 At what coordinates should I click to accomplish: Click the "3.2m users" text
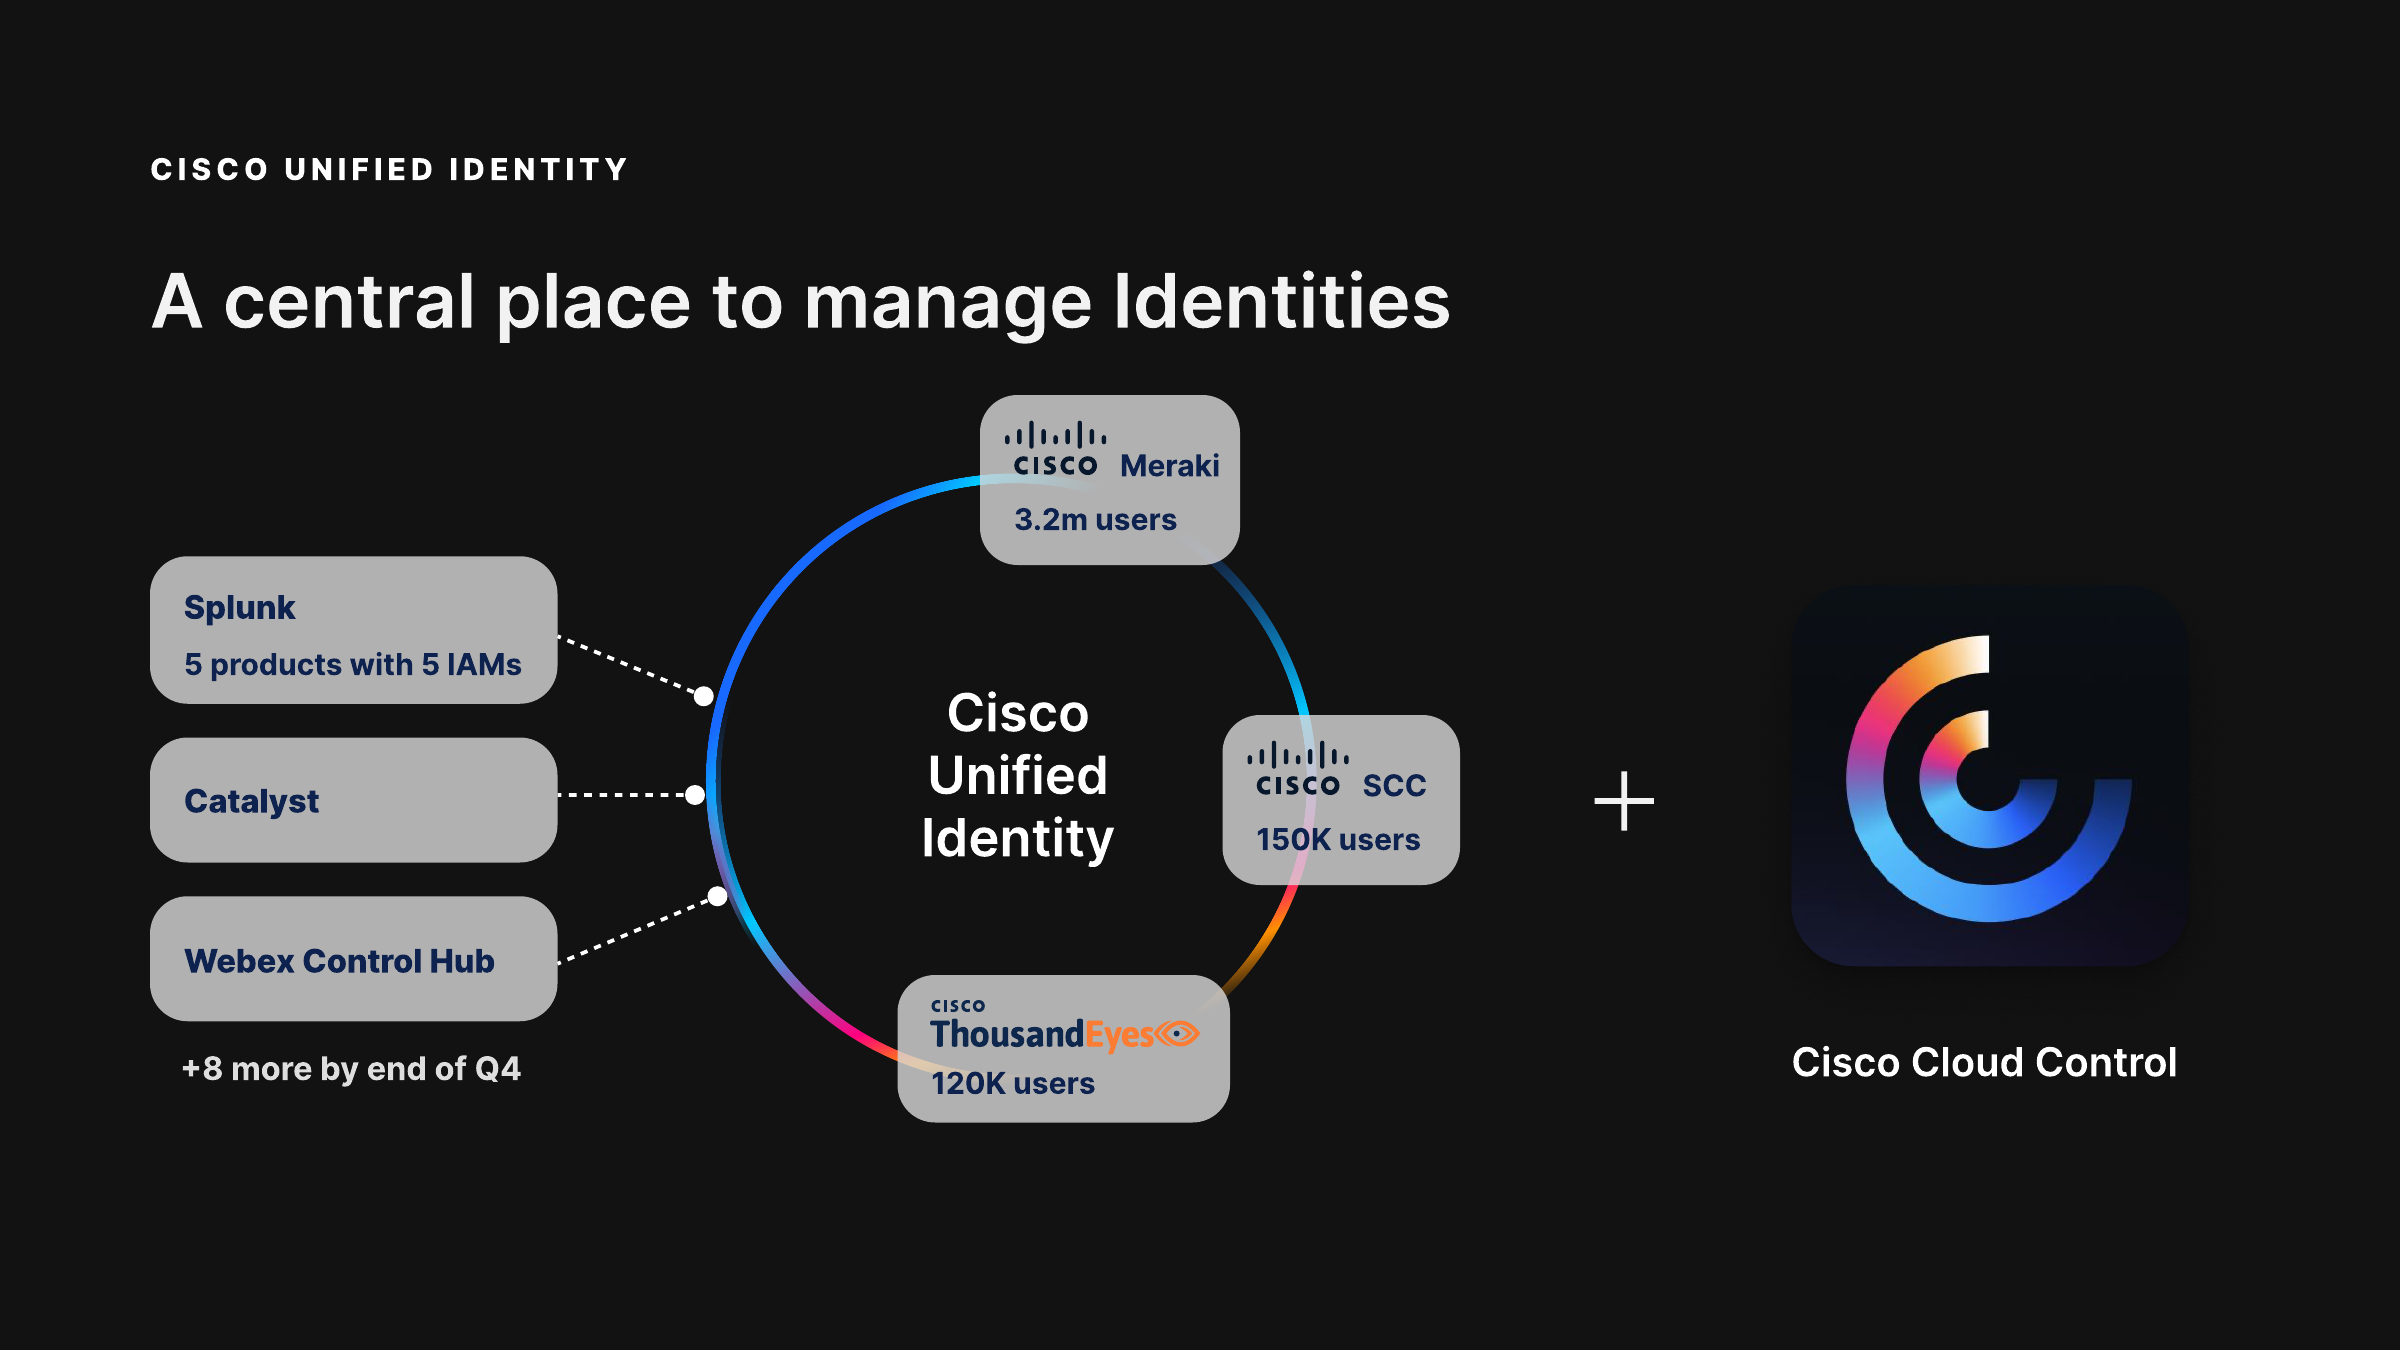pyautogui.click(x=1096, y=520)
